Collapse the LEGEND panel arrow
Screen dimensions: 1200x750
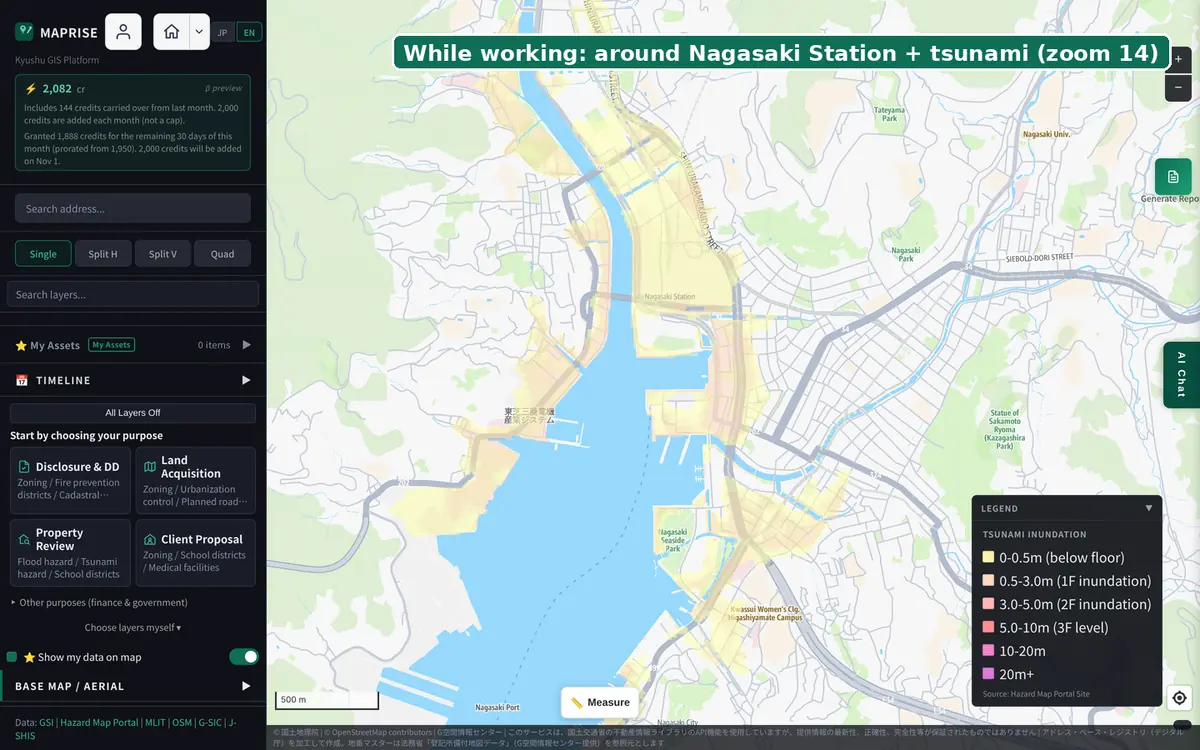point(1149,508)
